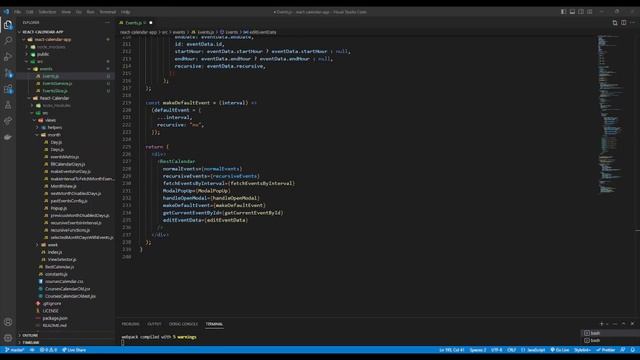This screenshot has width=640, height=360.
Task: Expand the Timeline section
Action: point(31,343)
